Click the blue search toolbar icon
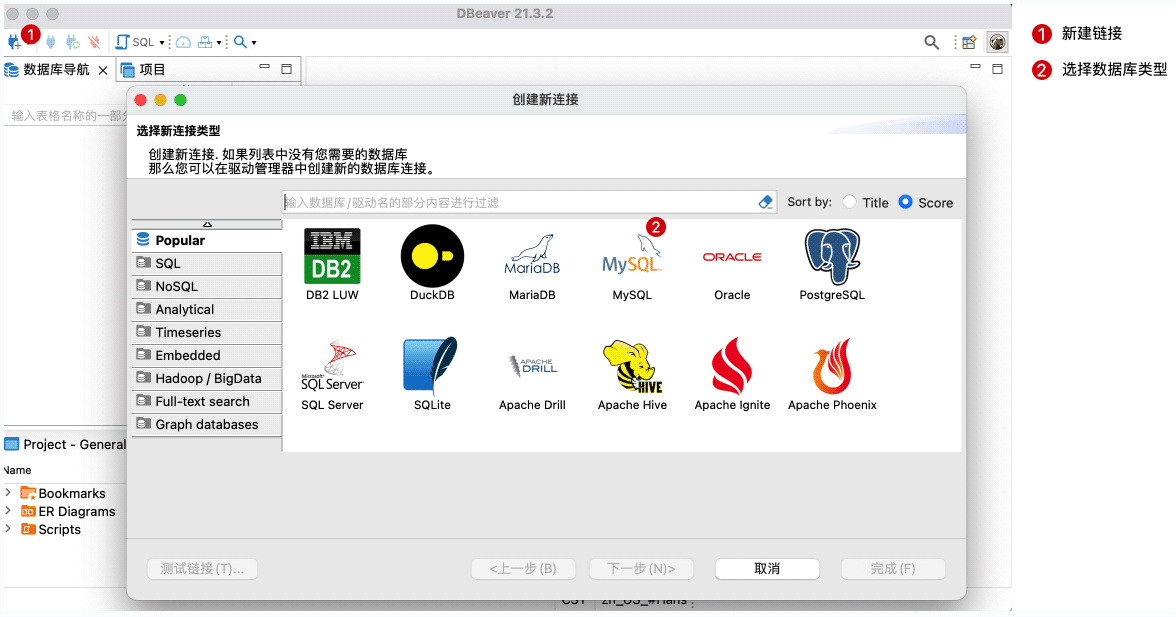Image resolution: width=1176 pixels, height=617 pixels. 240,42
